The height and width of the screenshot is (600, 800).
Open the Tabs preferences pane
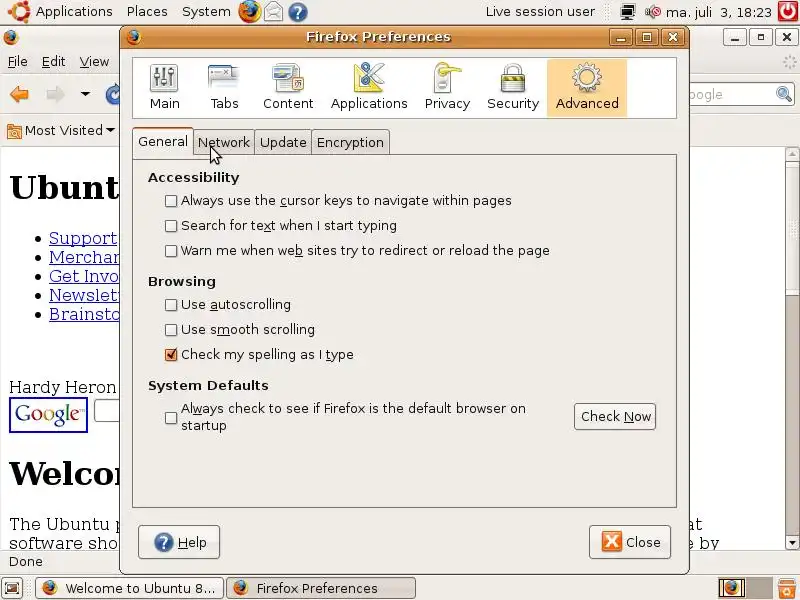(224, 88)
